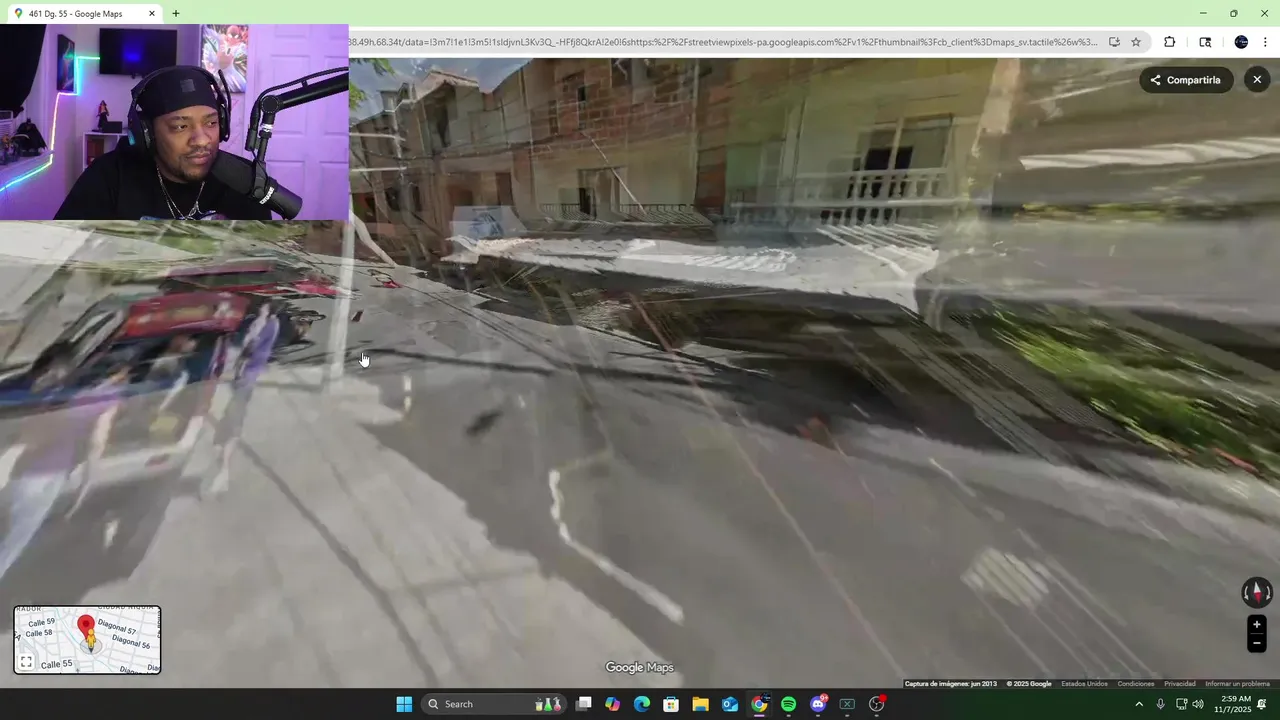Switch to Chrome on the taskbar

(x=759, y=704)
